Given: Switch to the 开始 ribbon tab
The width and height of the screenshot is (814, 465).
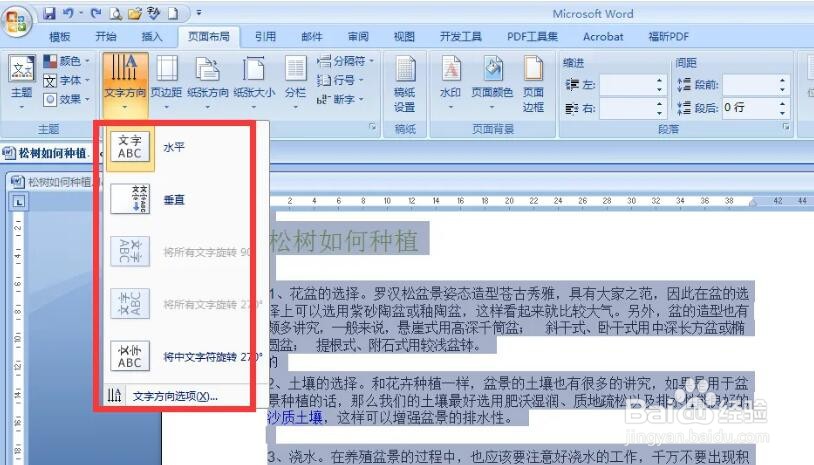Looking at the screenshot, I should (106, 36).
